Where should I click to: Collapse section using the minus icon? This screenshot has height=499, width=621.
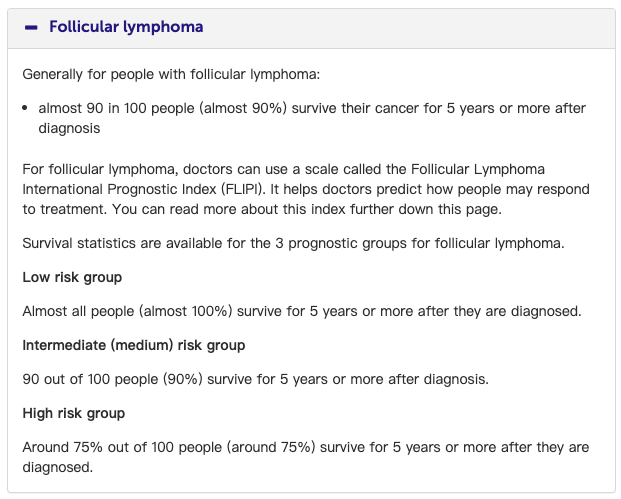click(31, 27)
